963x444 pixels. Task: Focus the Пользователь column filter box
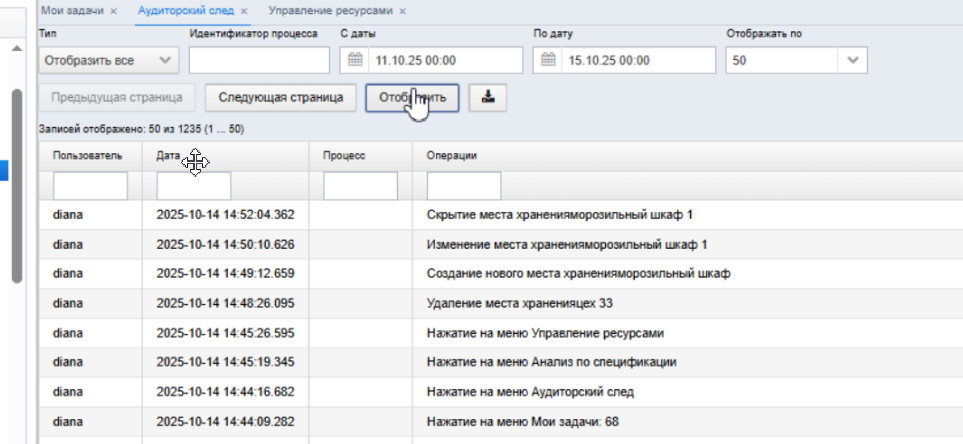click(x=90, y=185)
